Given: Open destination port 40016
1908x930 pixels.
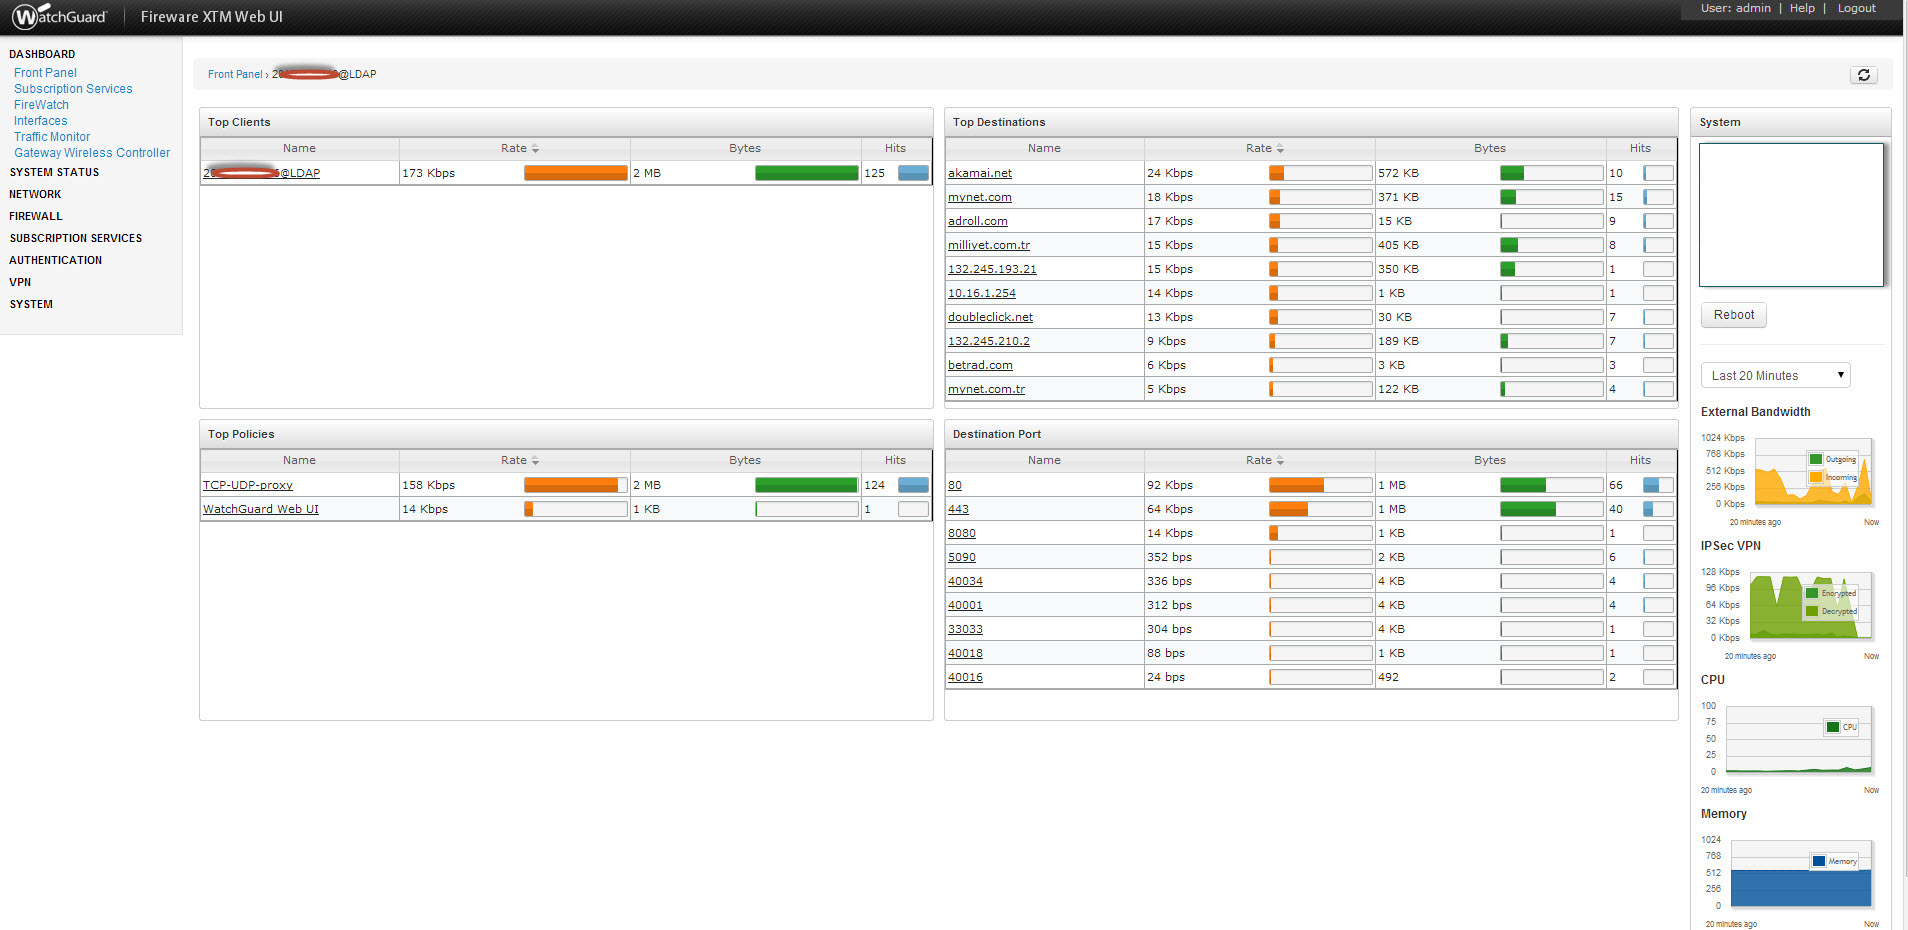Looking at the screenshot, I should point(965,677).
